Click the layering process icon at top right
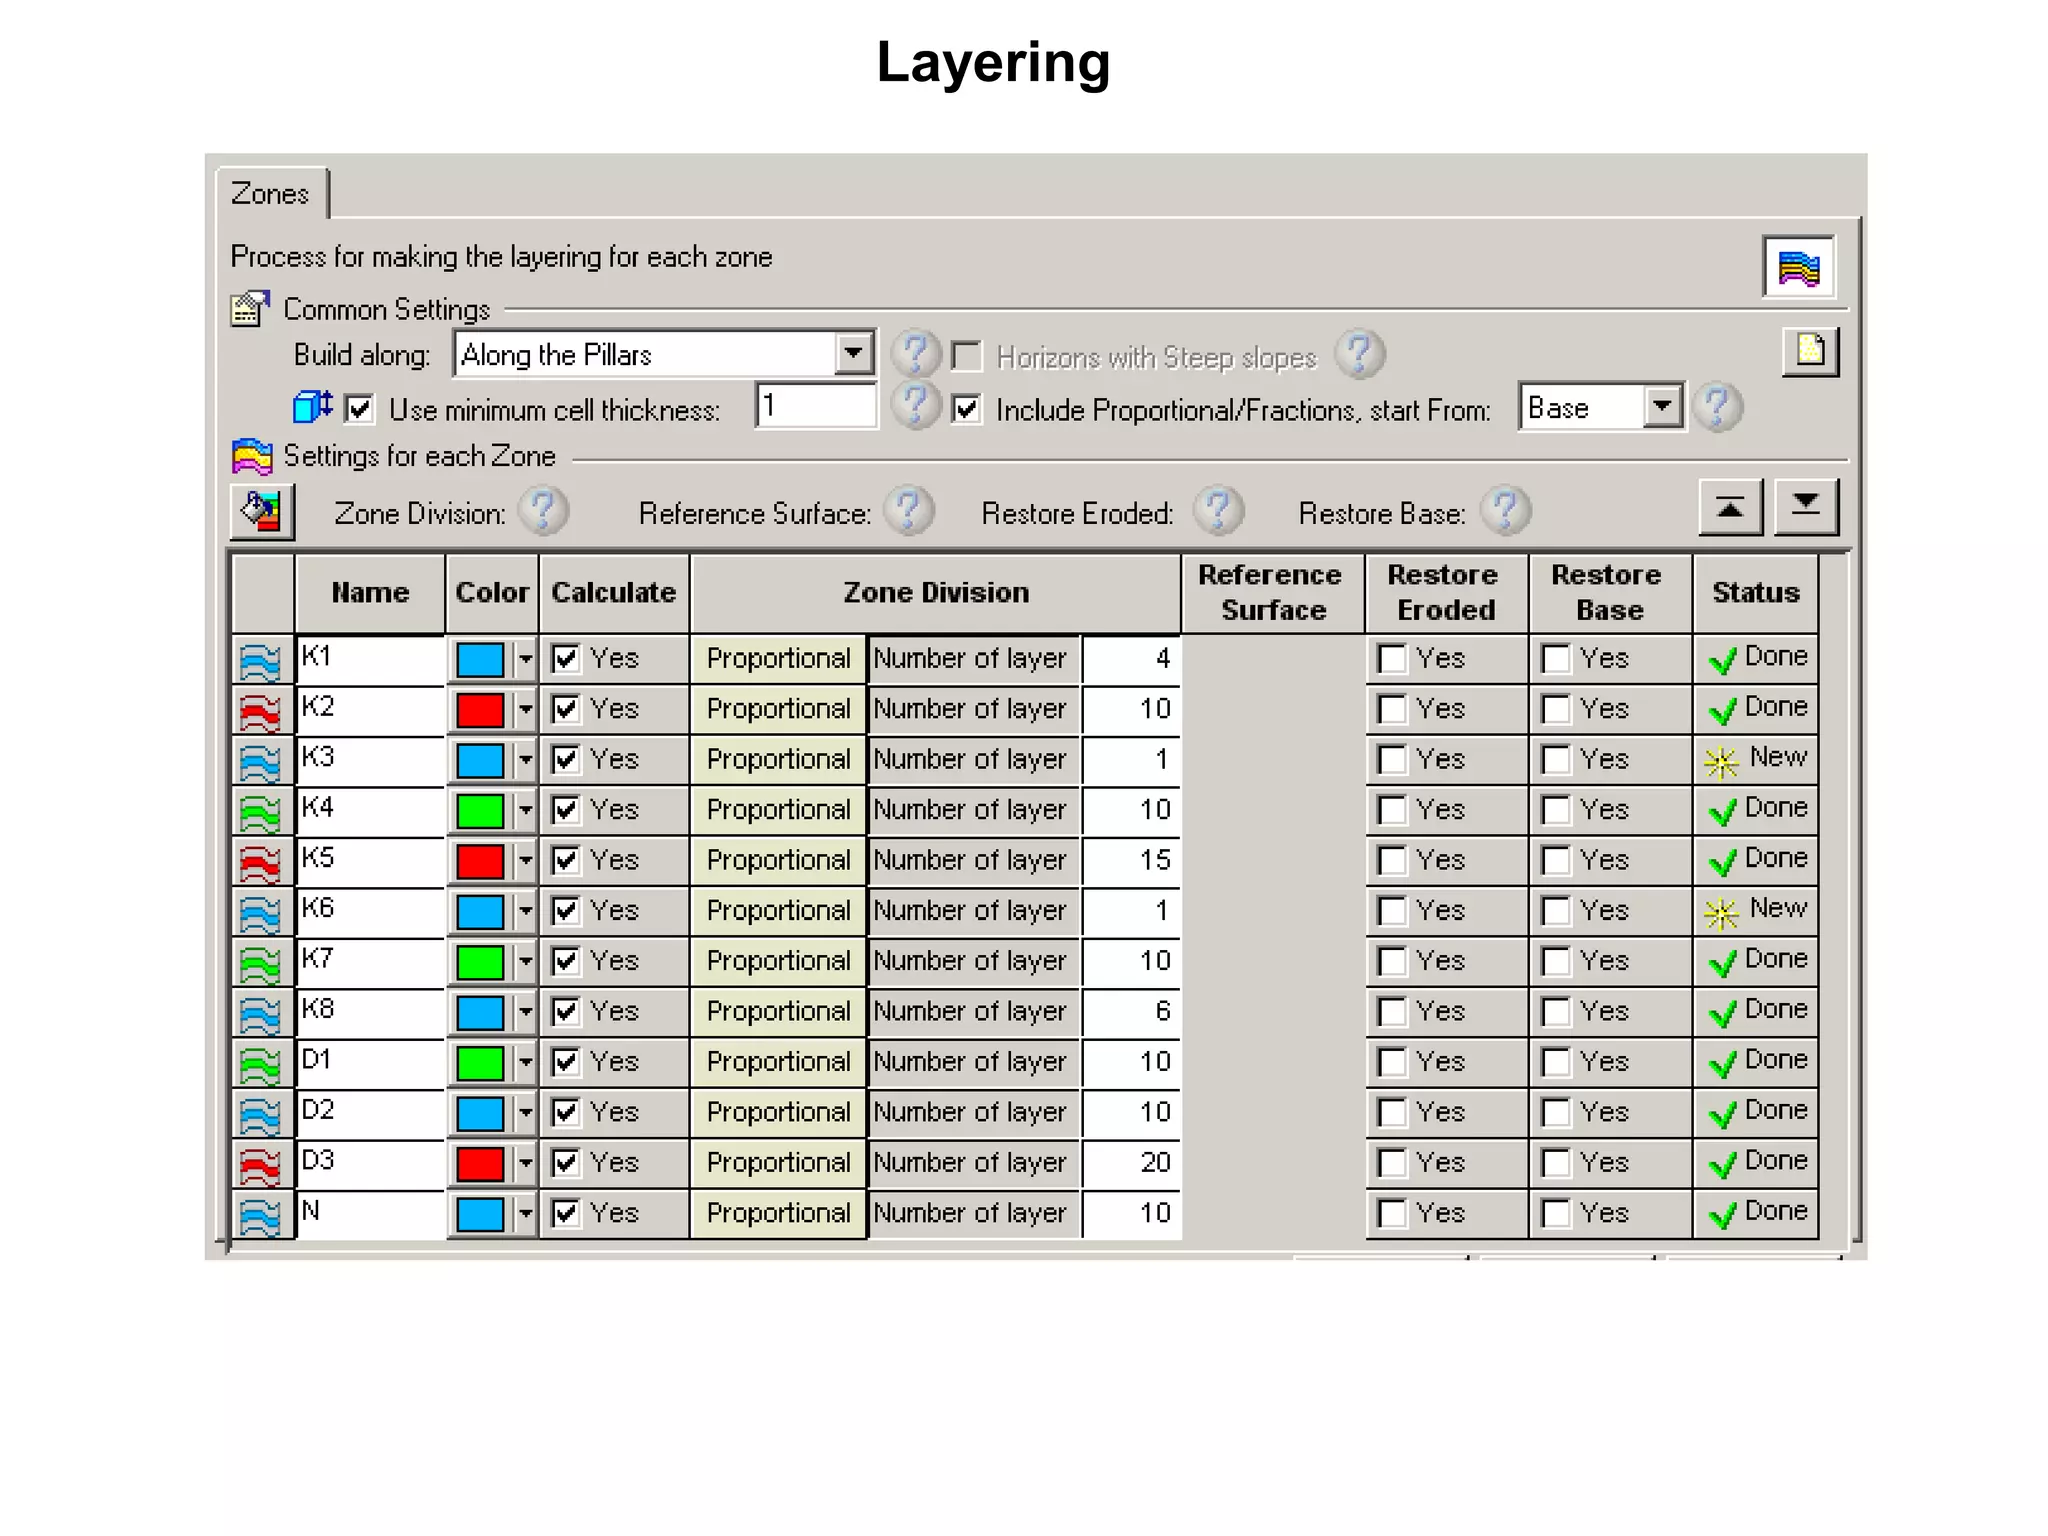The image size is (2048, 1536). (1798, 267)
